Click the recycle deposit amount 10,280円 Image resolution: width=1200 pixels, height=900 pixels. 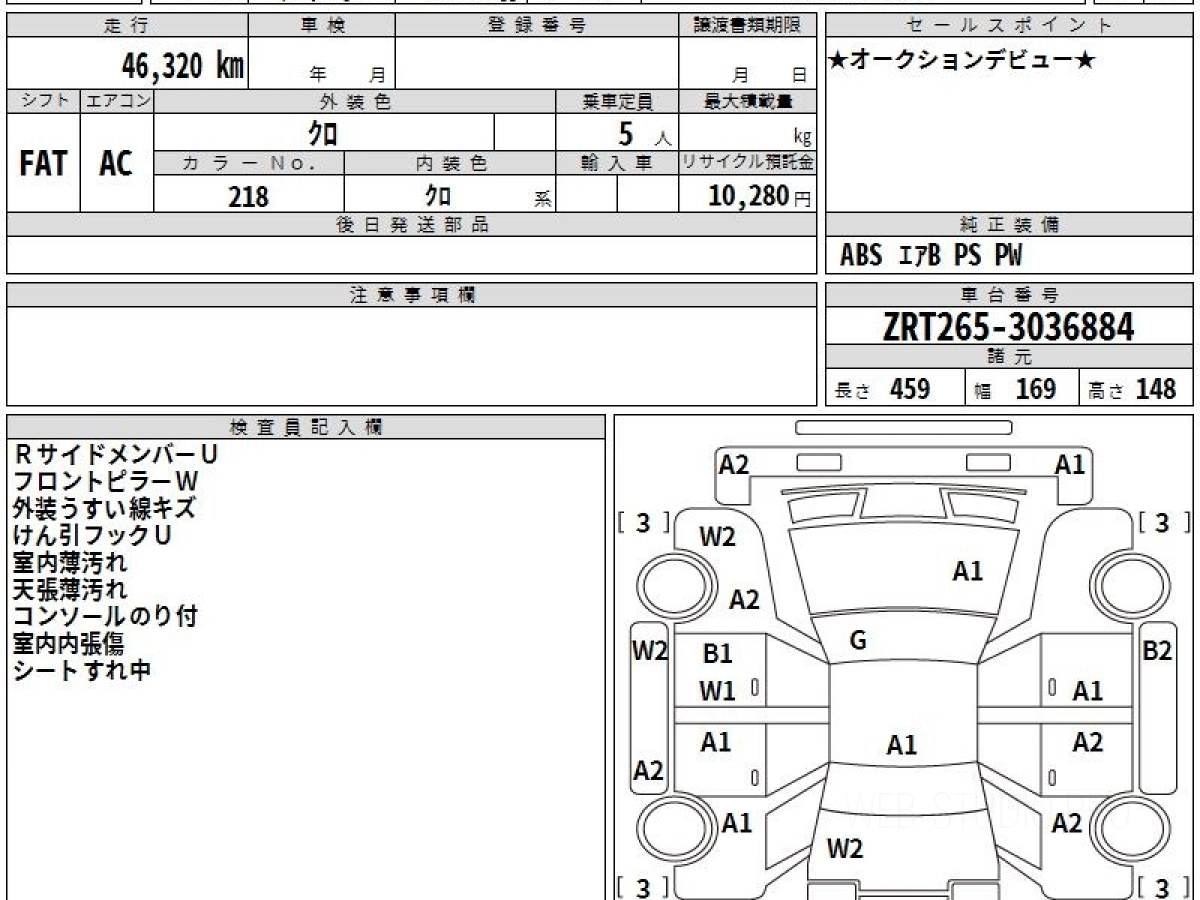(760, 196)
